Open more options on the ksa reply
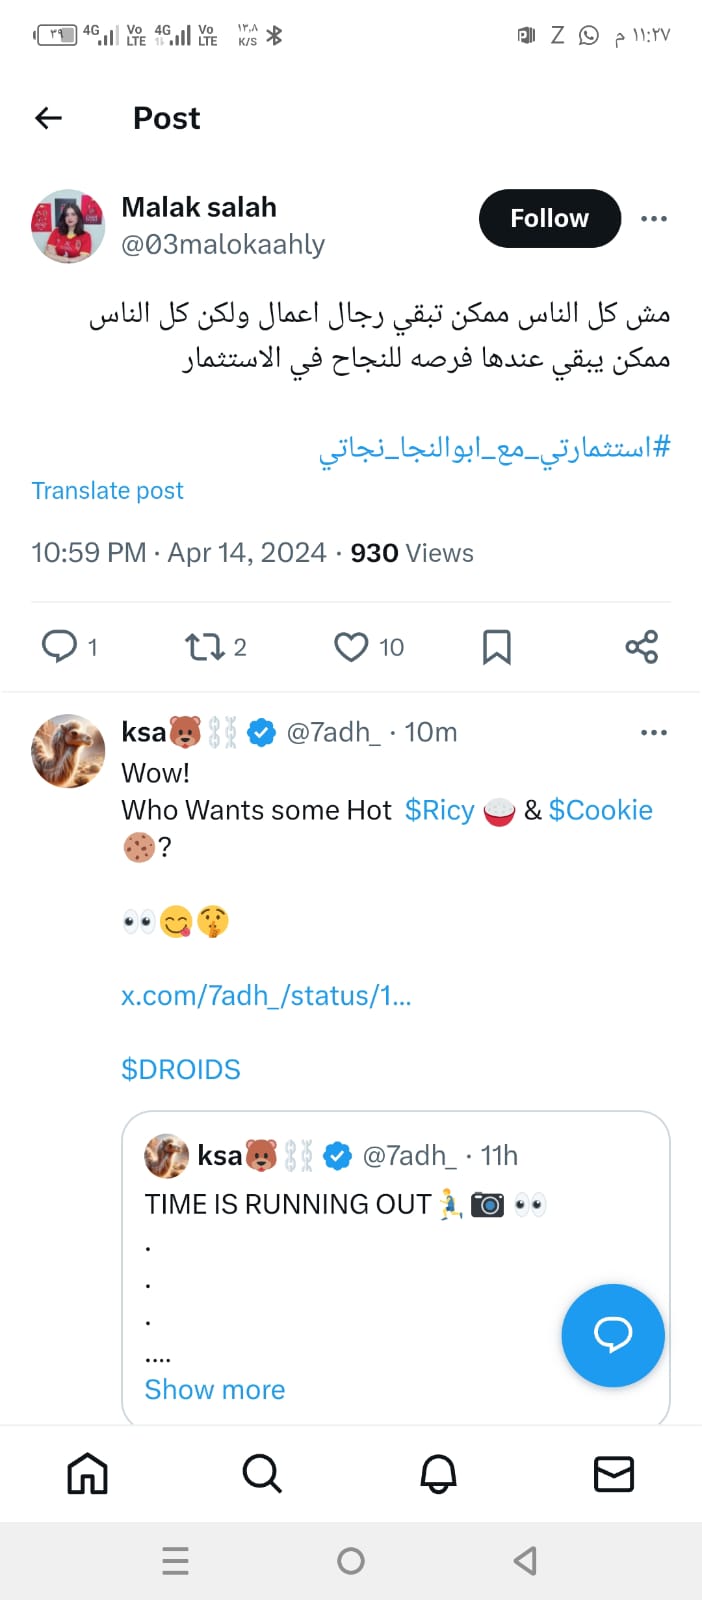 click(x=653, y=733)
